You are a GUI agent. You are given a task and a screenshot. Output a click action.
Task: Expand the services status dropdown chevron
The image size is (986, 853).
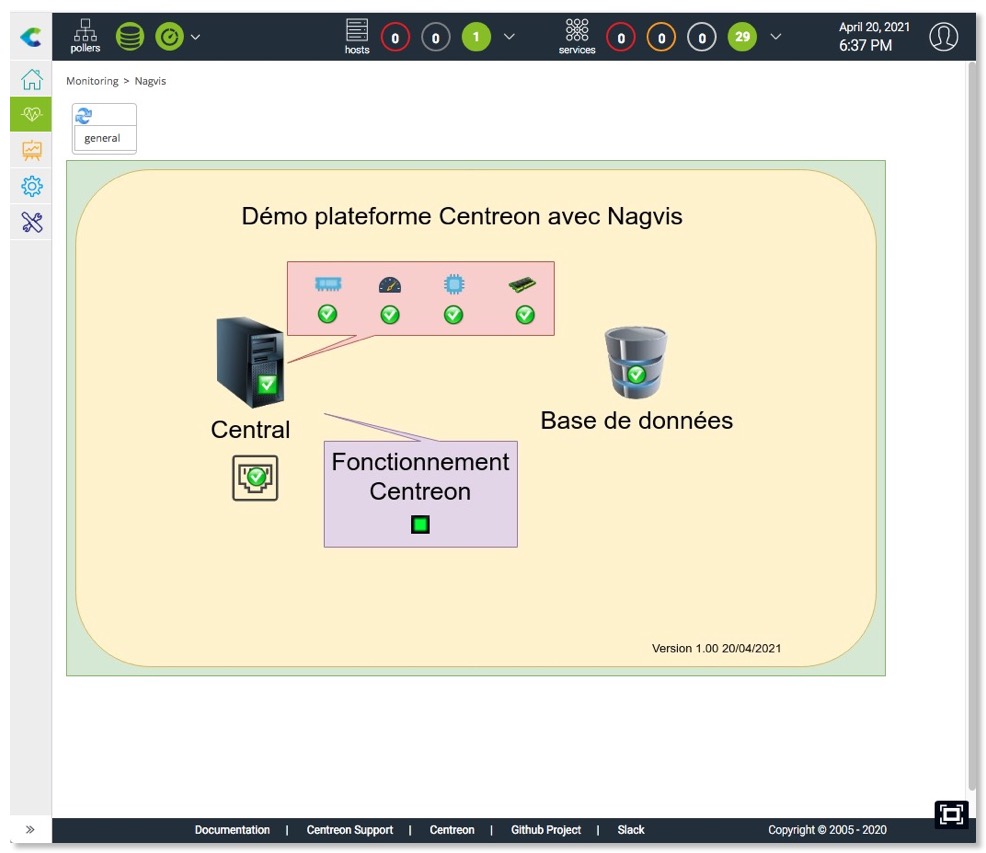(775, 36)
